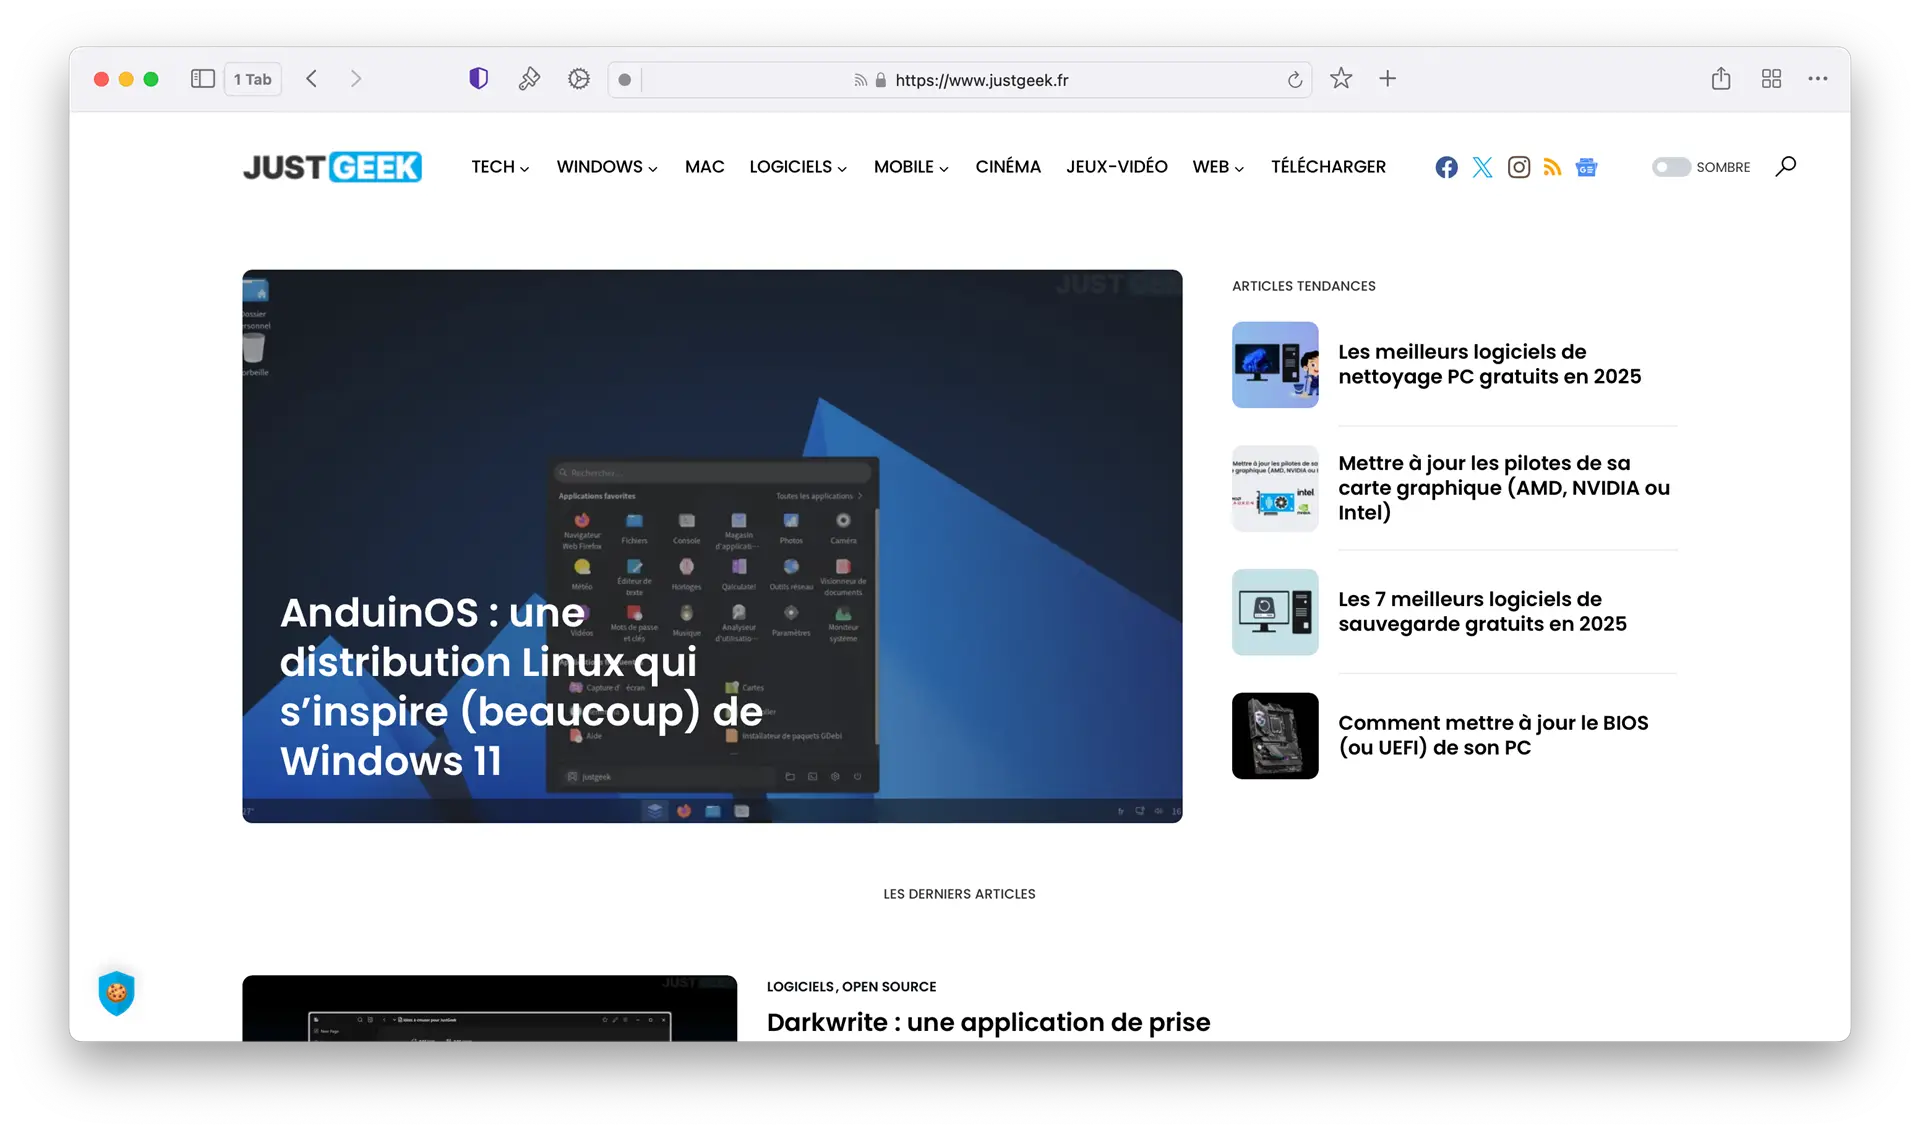Open JustGeek X profile
Image resolution: width=1920 pixels, height=1133 pixels.
(x=1482, y=167)
